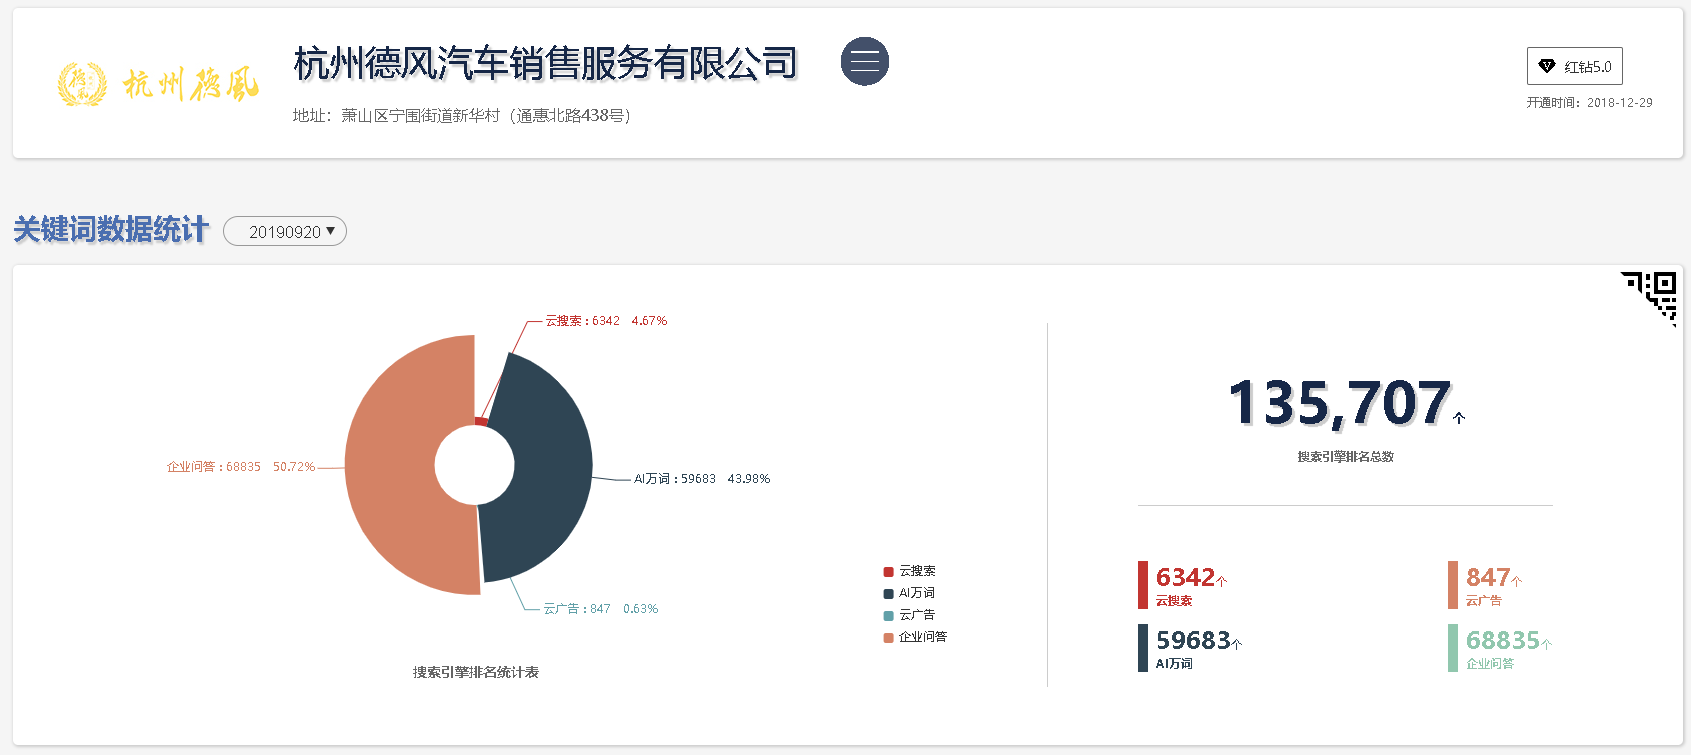Click the company address line
The width and height of the screenshot is (1691, 755).
point(462,116)
